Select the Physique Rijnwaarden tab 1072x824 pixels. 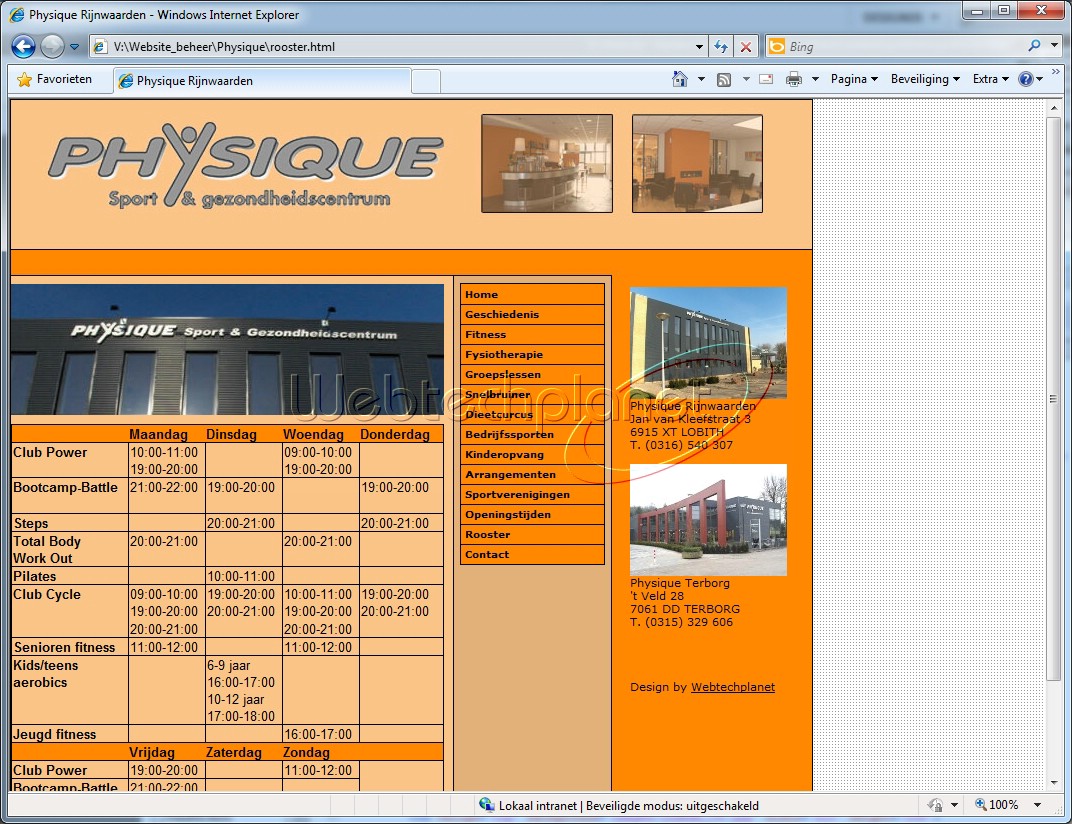click(263, 81)
